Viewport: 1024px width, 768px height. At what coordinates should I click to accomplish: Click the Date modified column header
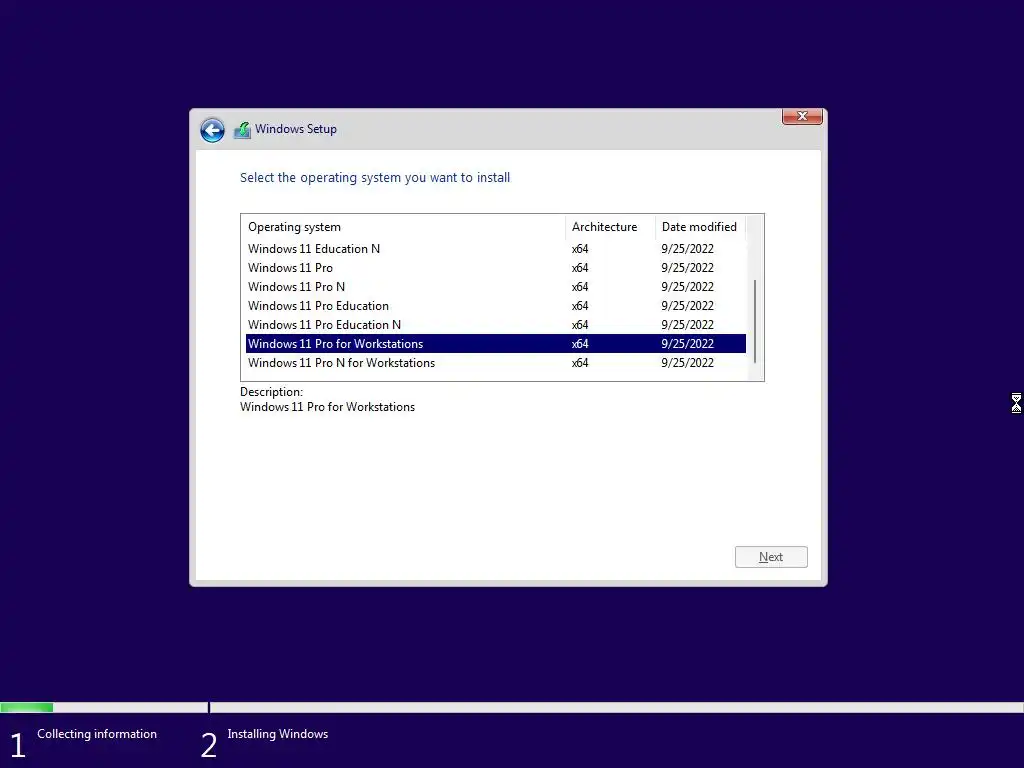point(700,227)
